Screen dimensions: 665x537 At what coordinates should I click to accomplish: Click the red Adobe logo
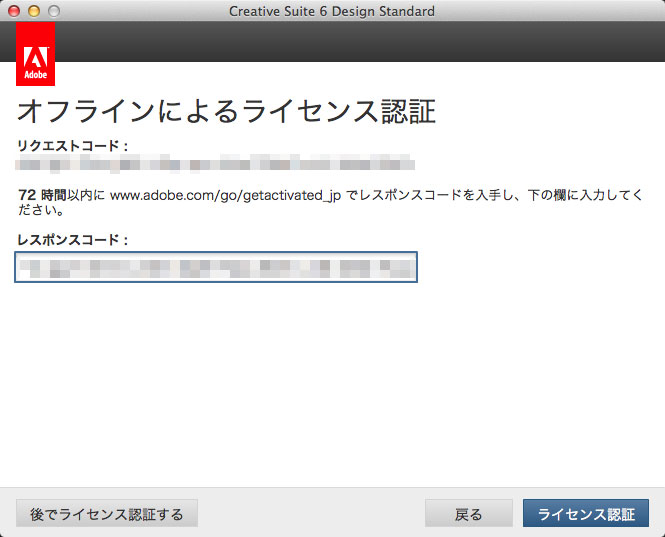[x=36, y=54]
